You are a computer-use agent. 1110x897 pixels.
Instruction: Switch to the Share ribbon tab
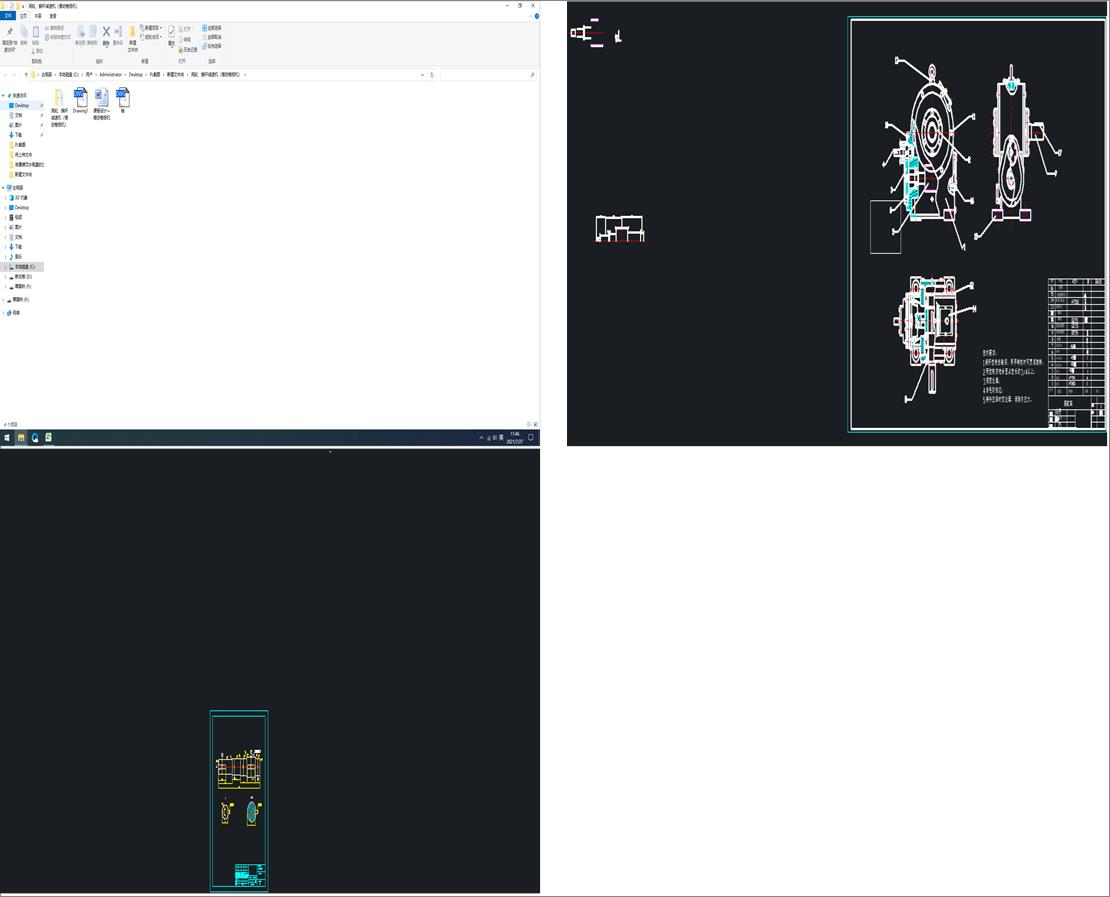(38, 16)
